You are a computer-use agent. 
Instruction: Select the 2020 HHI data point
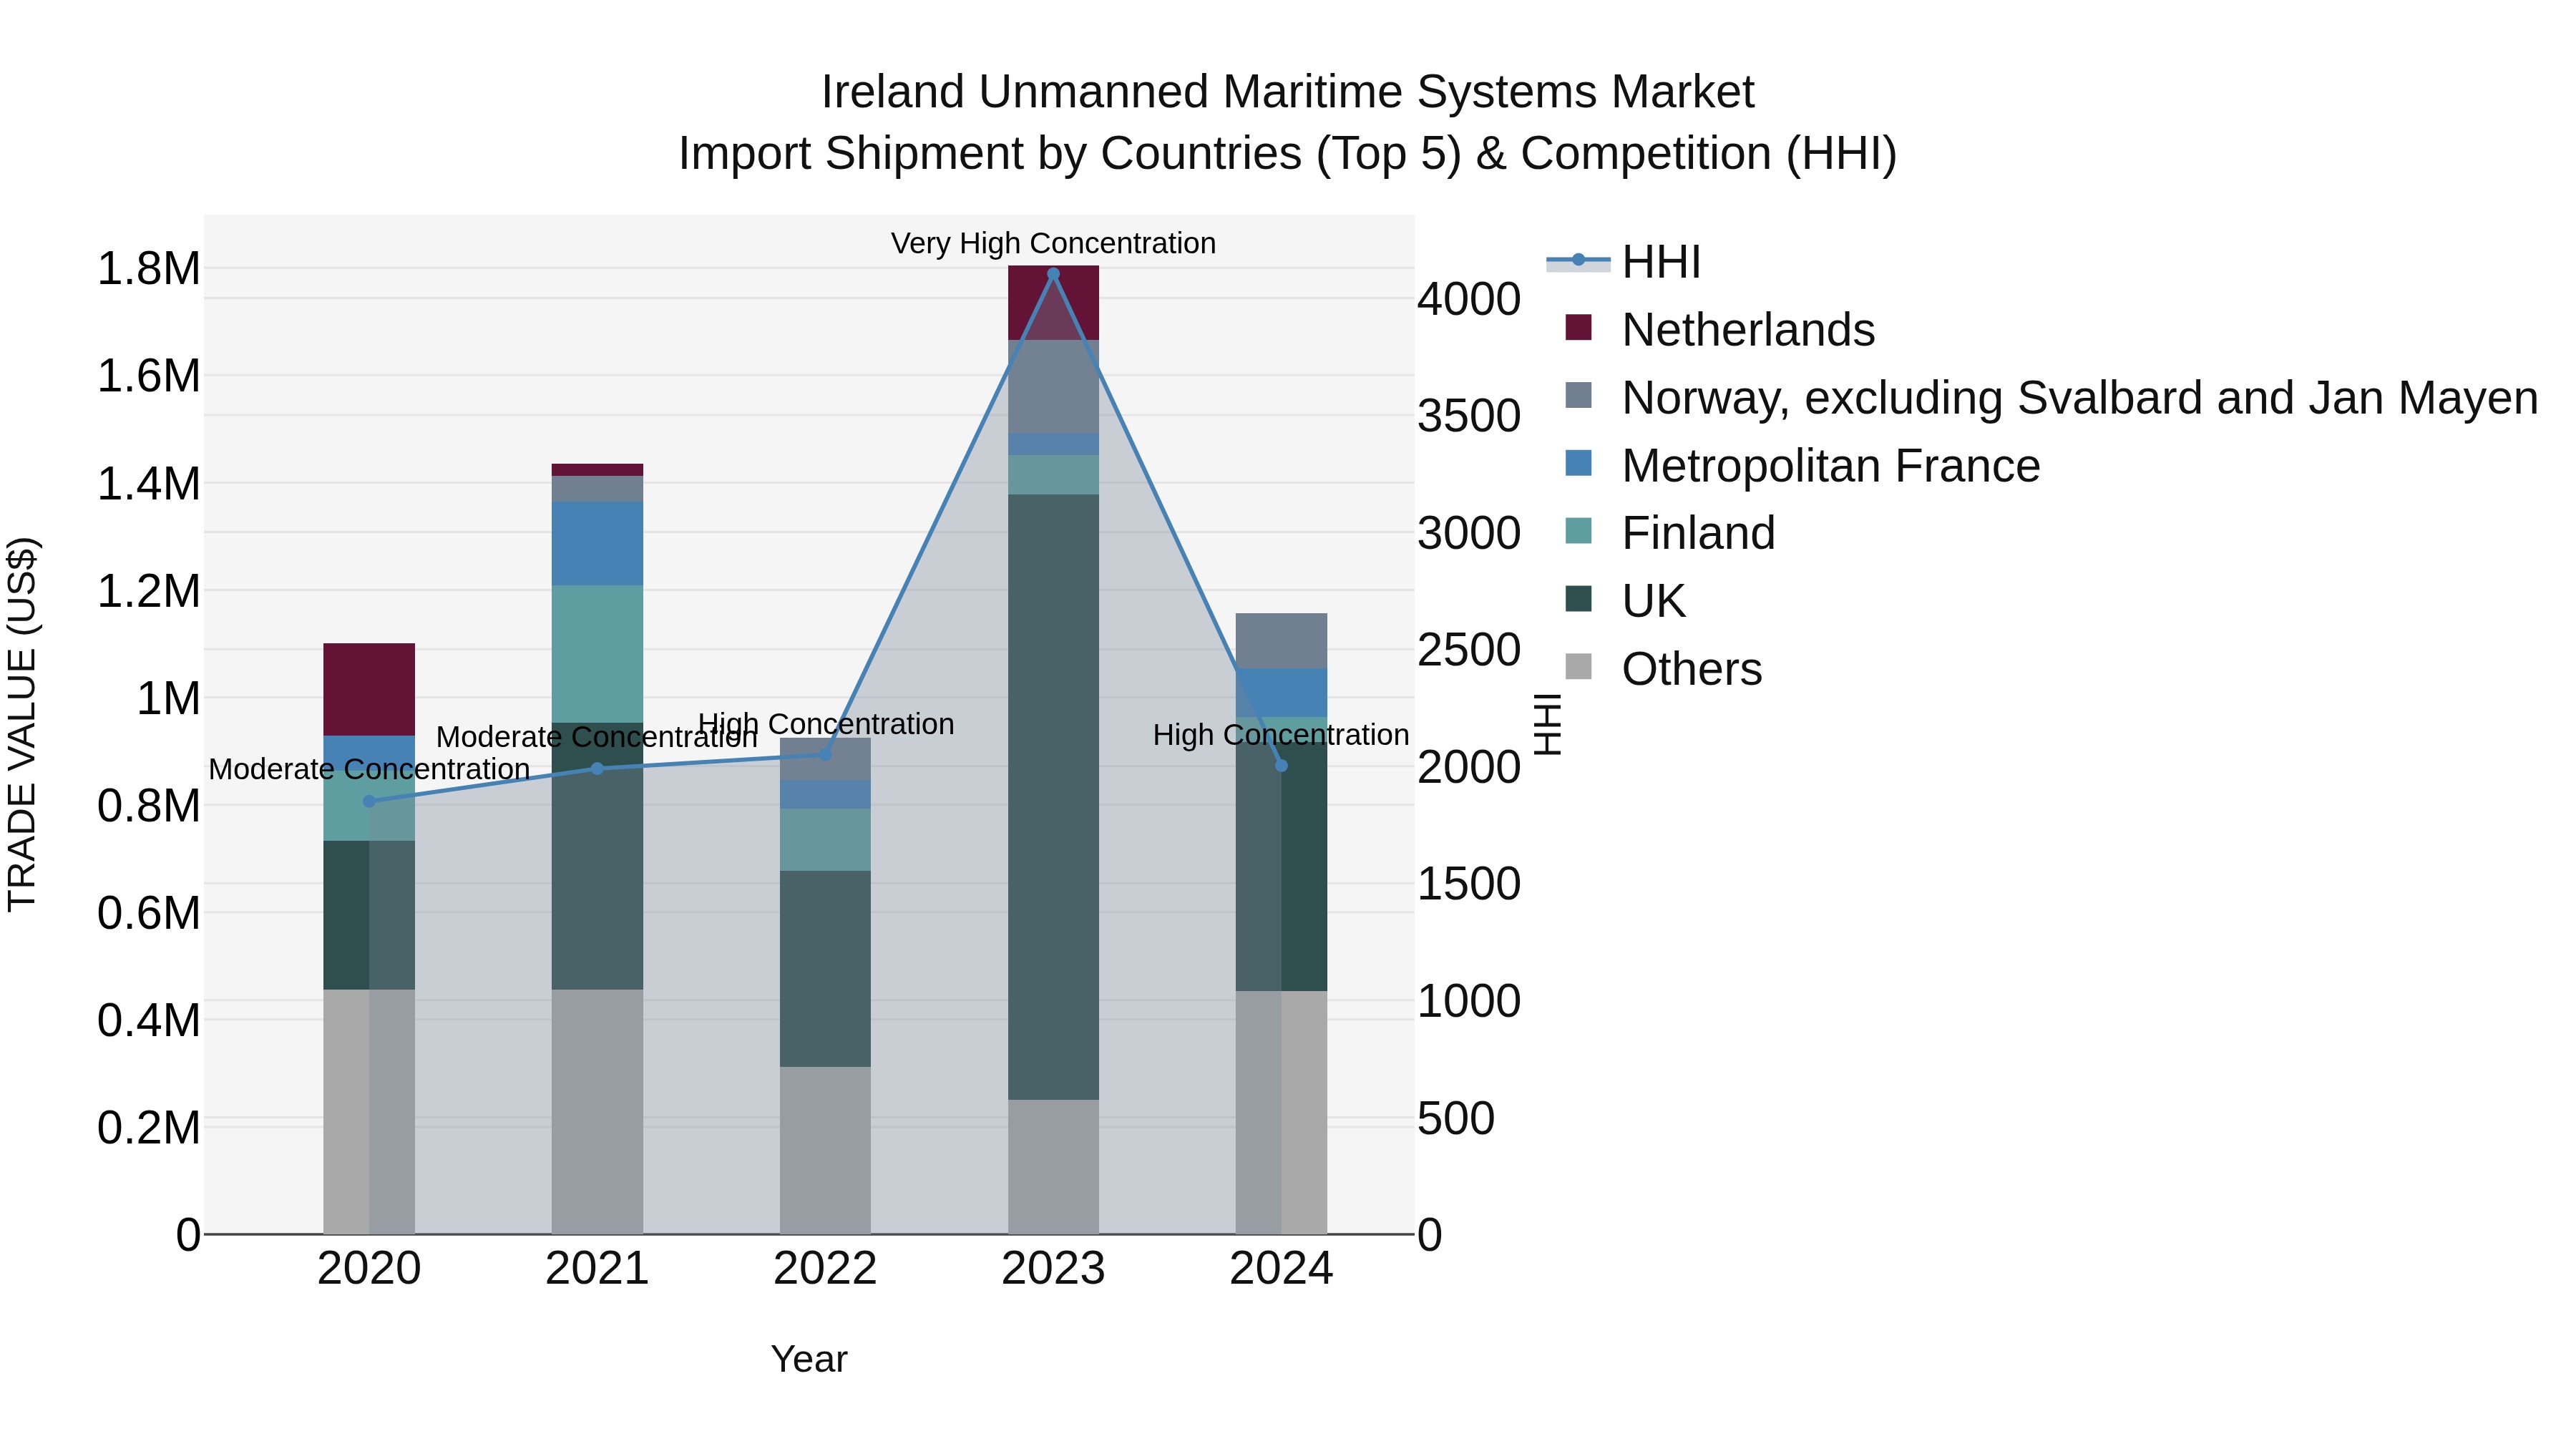point(369,801)
